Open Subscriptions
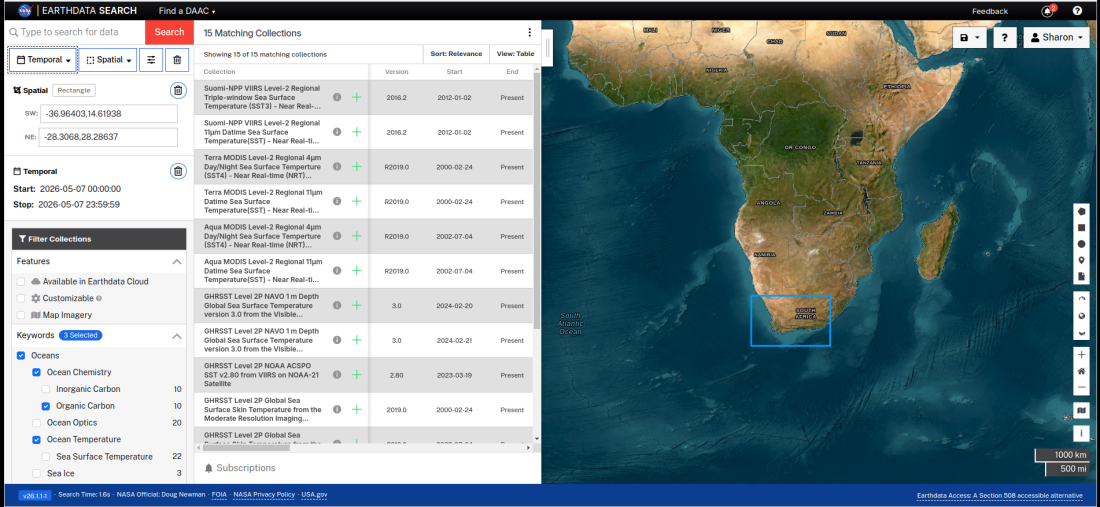This screenshot has height=507, width=1100. click(240, 468)
